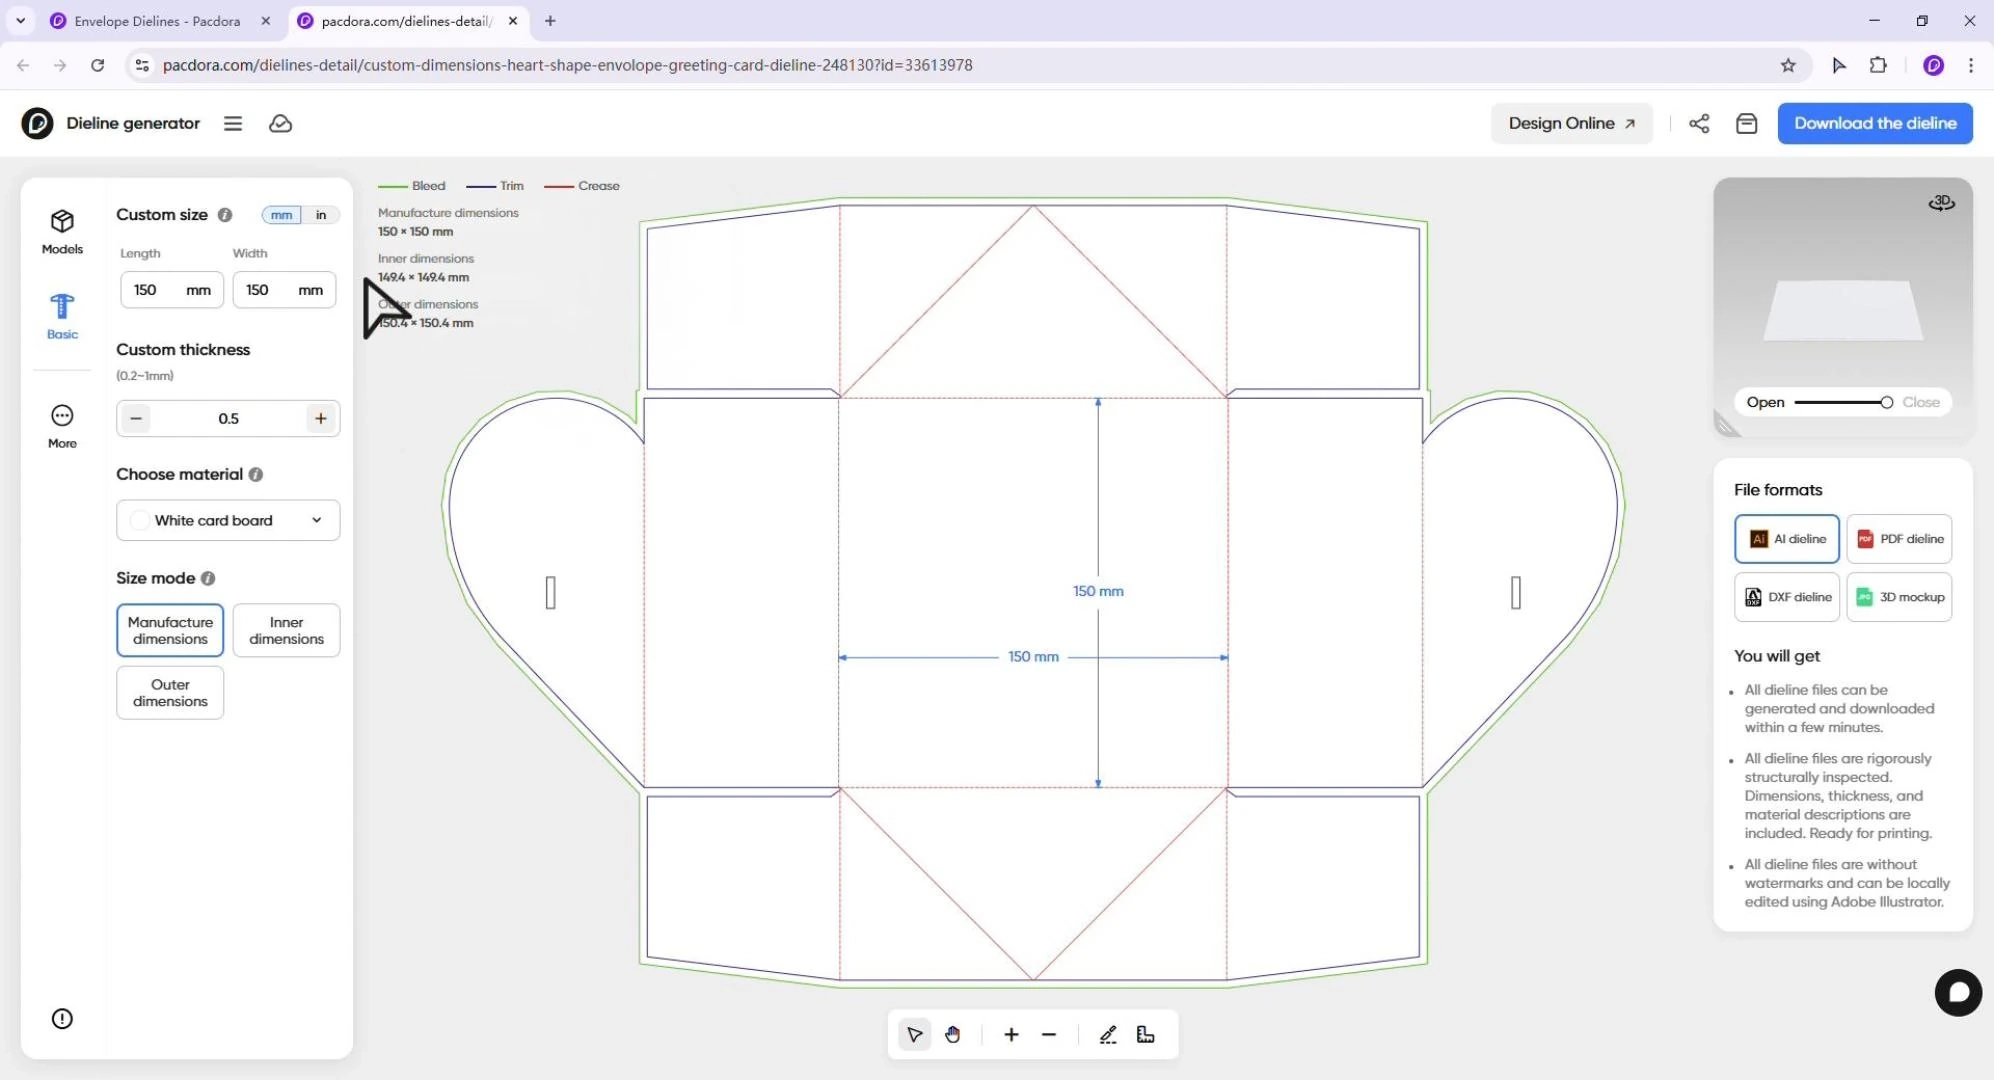Viewport: 1994px width, 1080px height.
Task: Open the White card board material dropdown
Action: [x=228, y=520]
